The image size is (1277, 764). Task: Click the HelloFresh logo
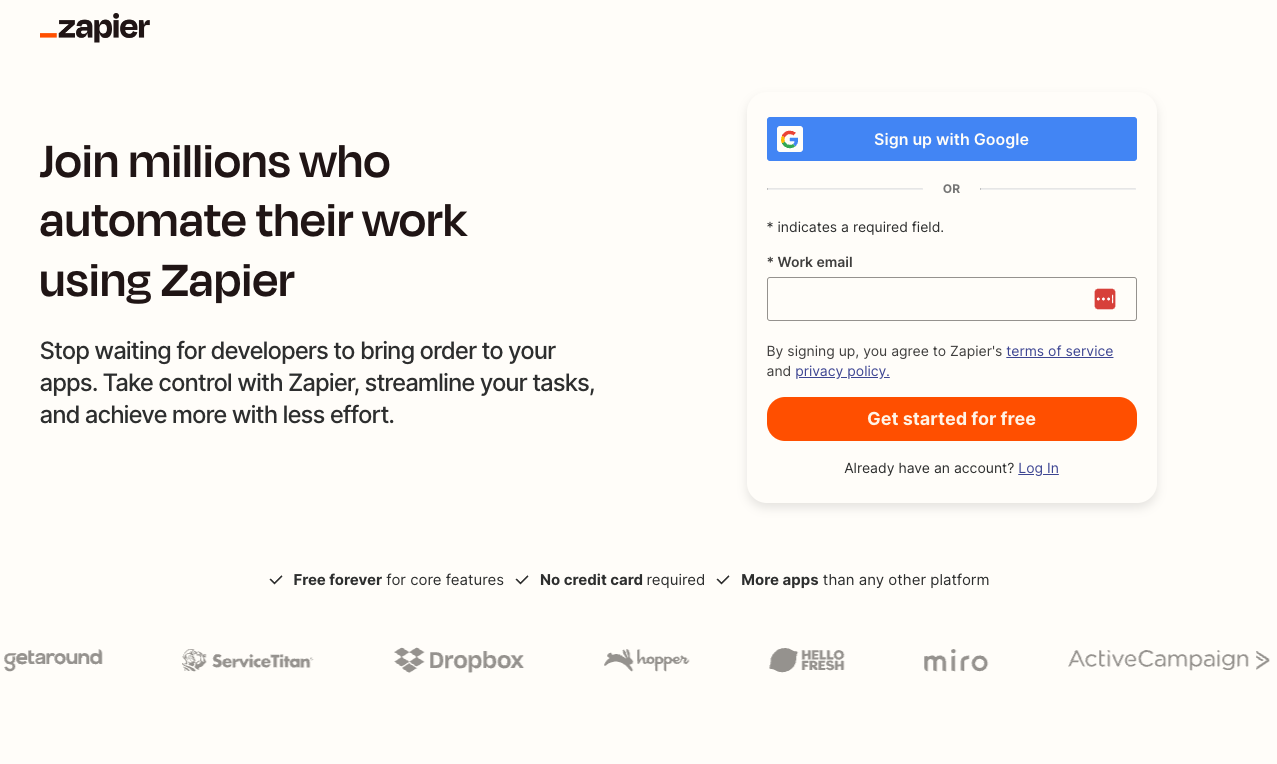tap(806, 660)
